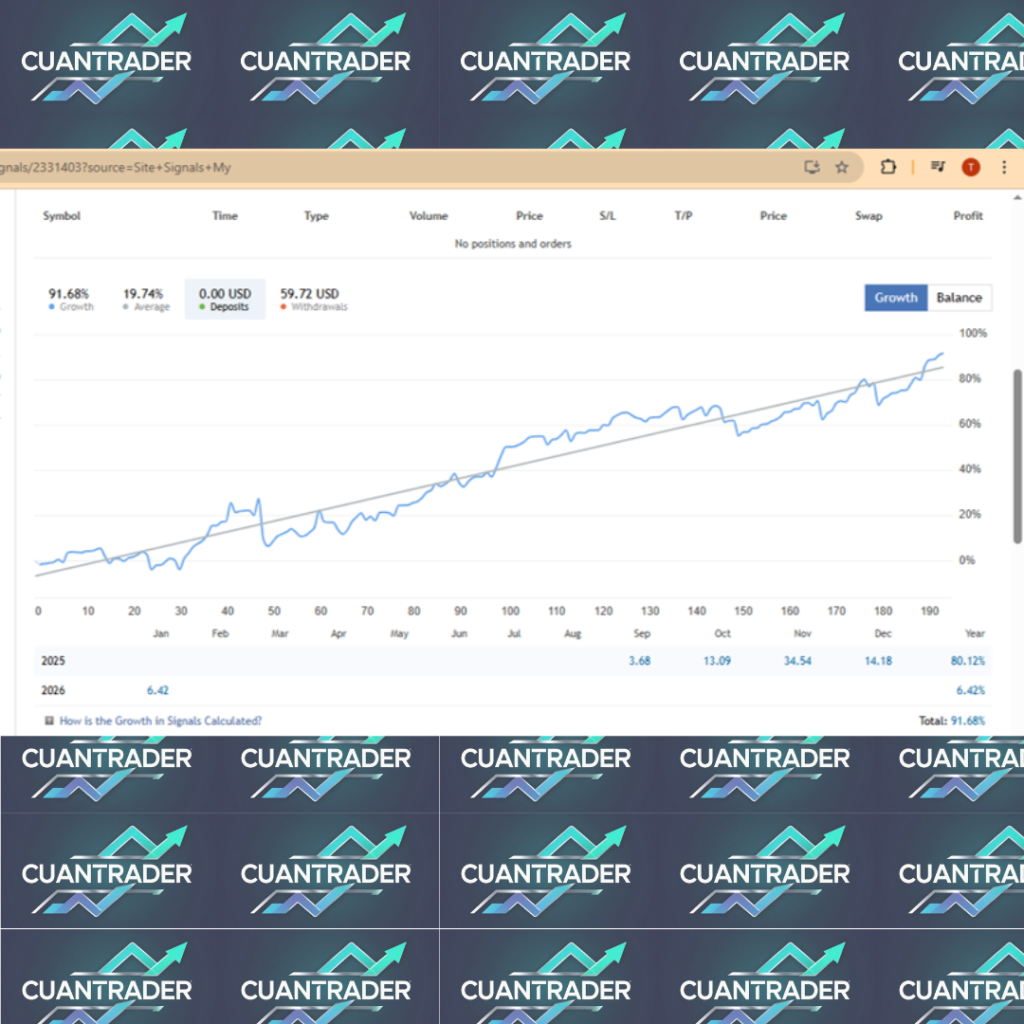This screenshot has height=1024, width=1024.
Task: Click the 100% y-axis label
Action: (x=972, y=333)
